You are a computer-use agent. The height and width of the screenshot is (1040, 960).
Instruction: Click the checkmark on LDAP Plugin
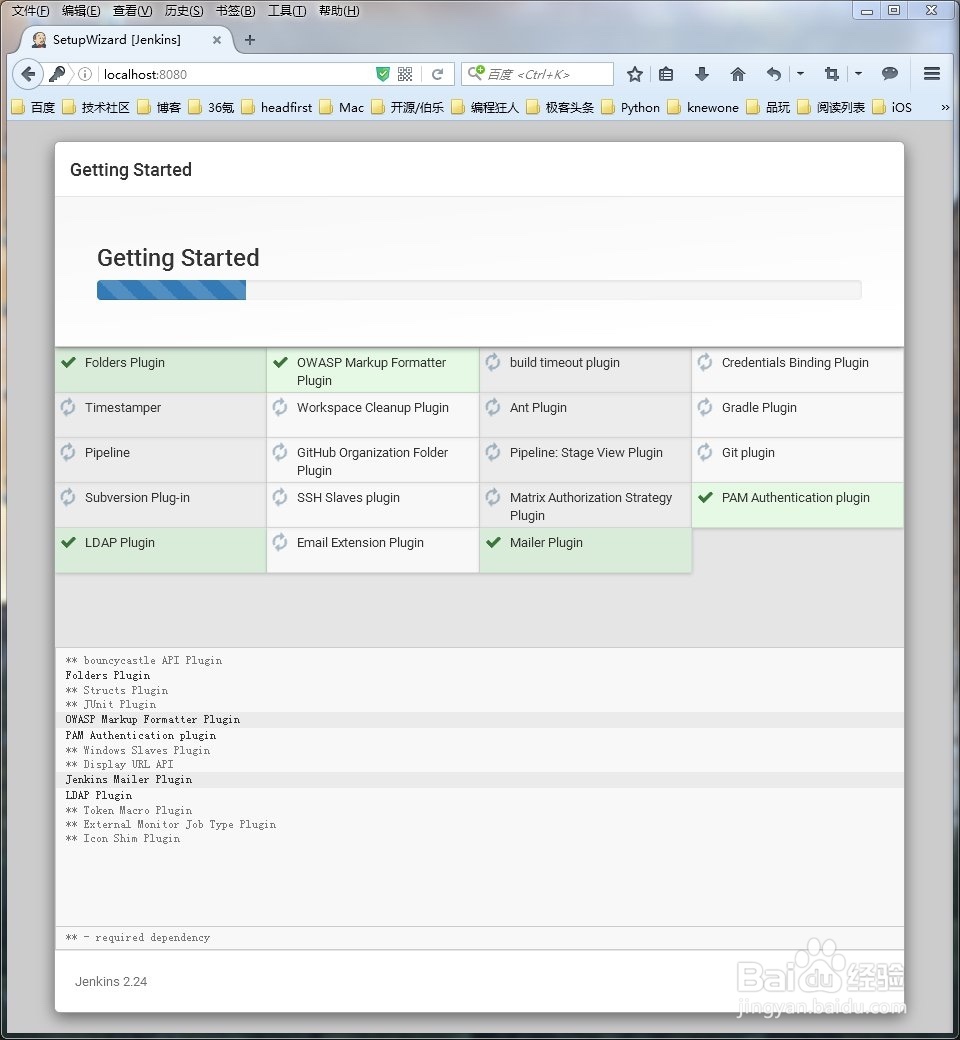coord(68,543)
